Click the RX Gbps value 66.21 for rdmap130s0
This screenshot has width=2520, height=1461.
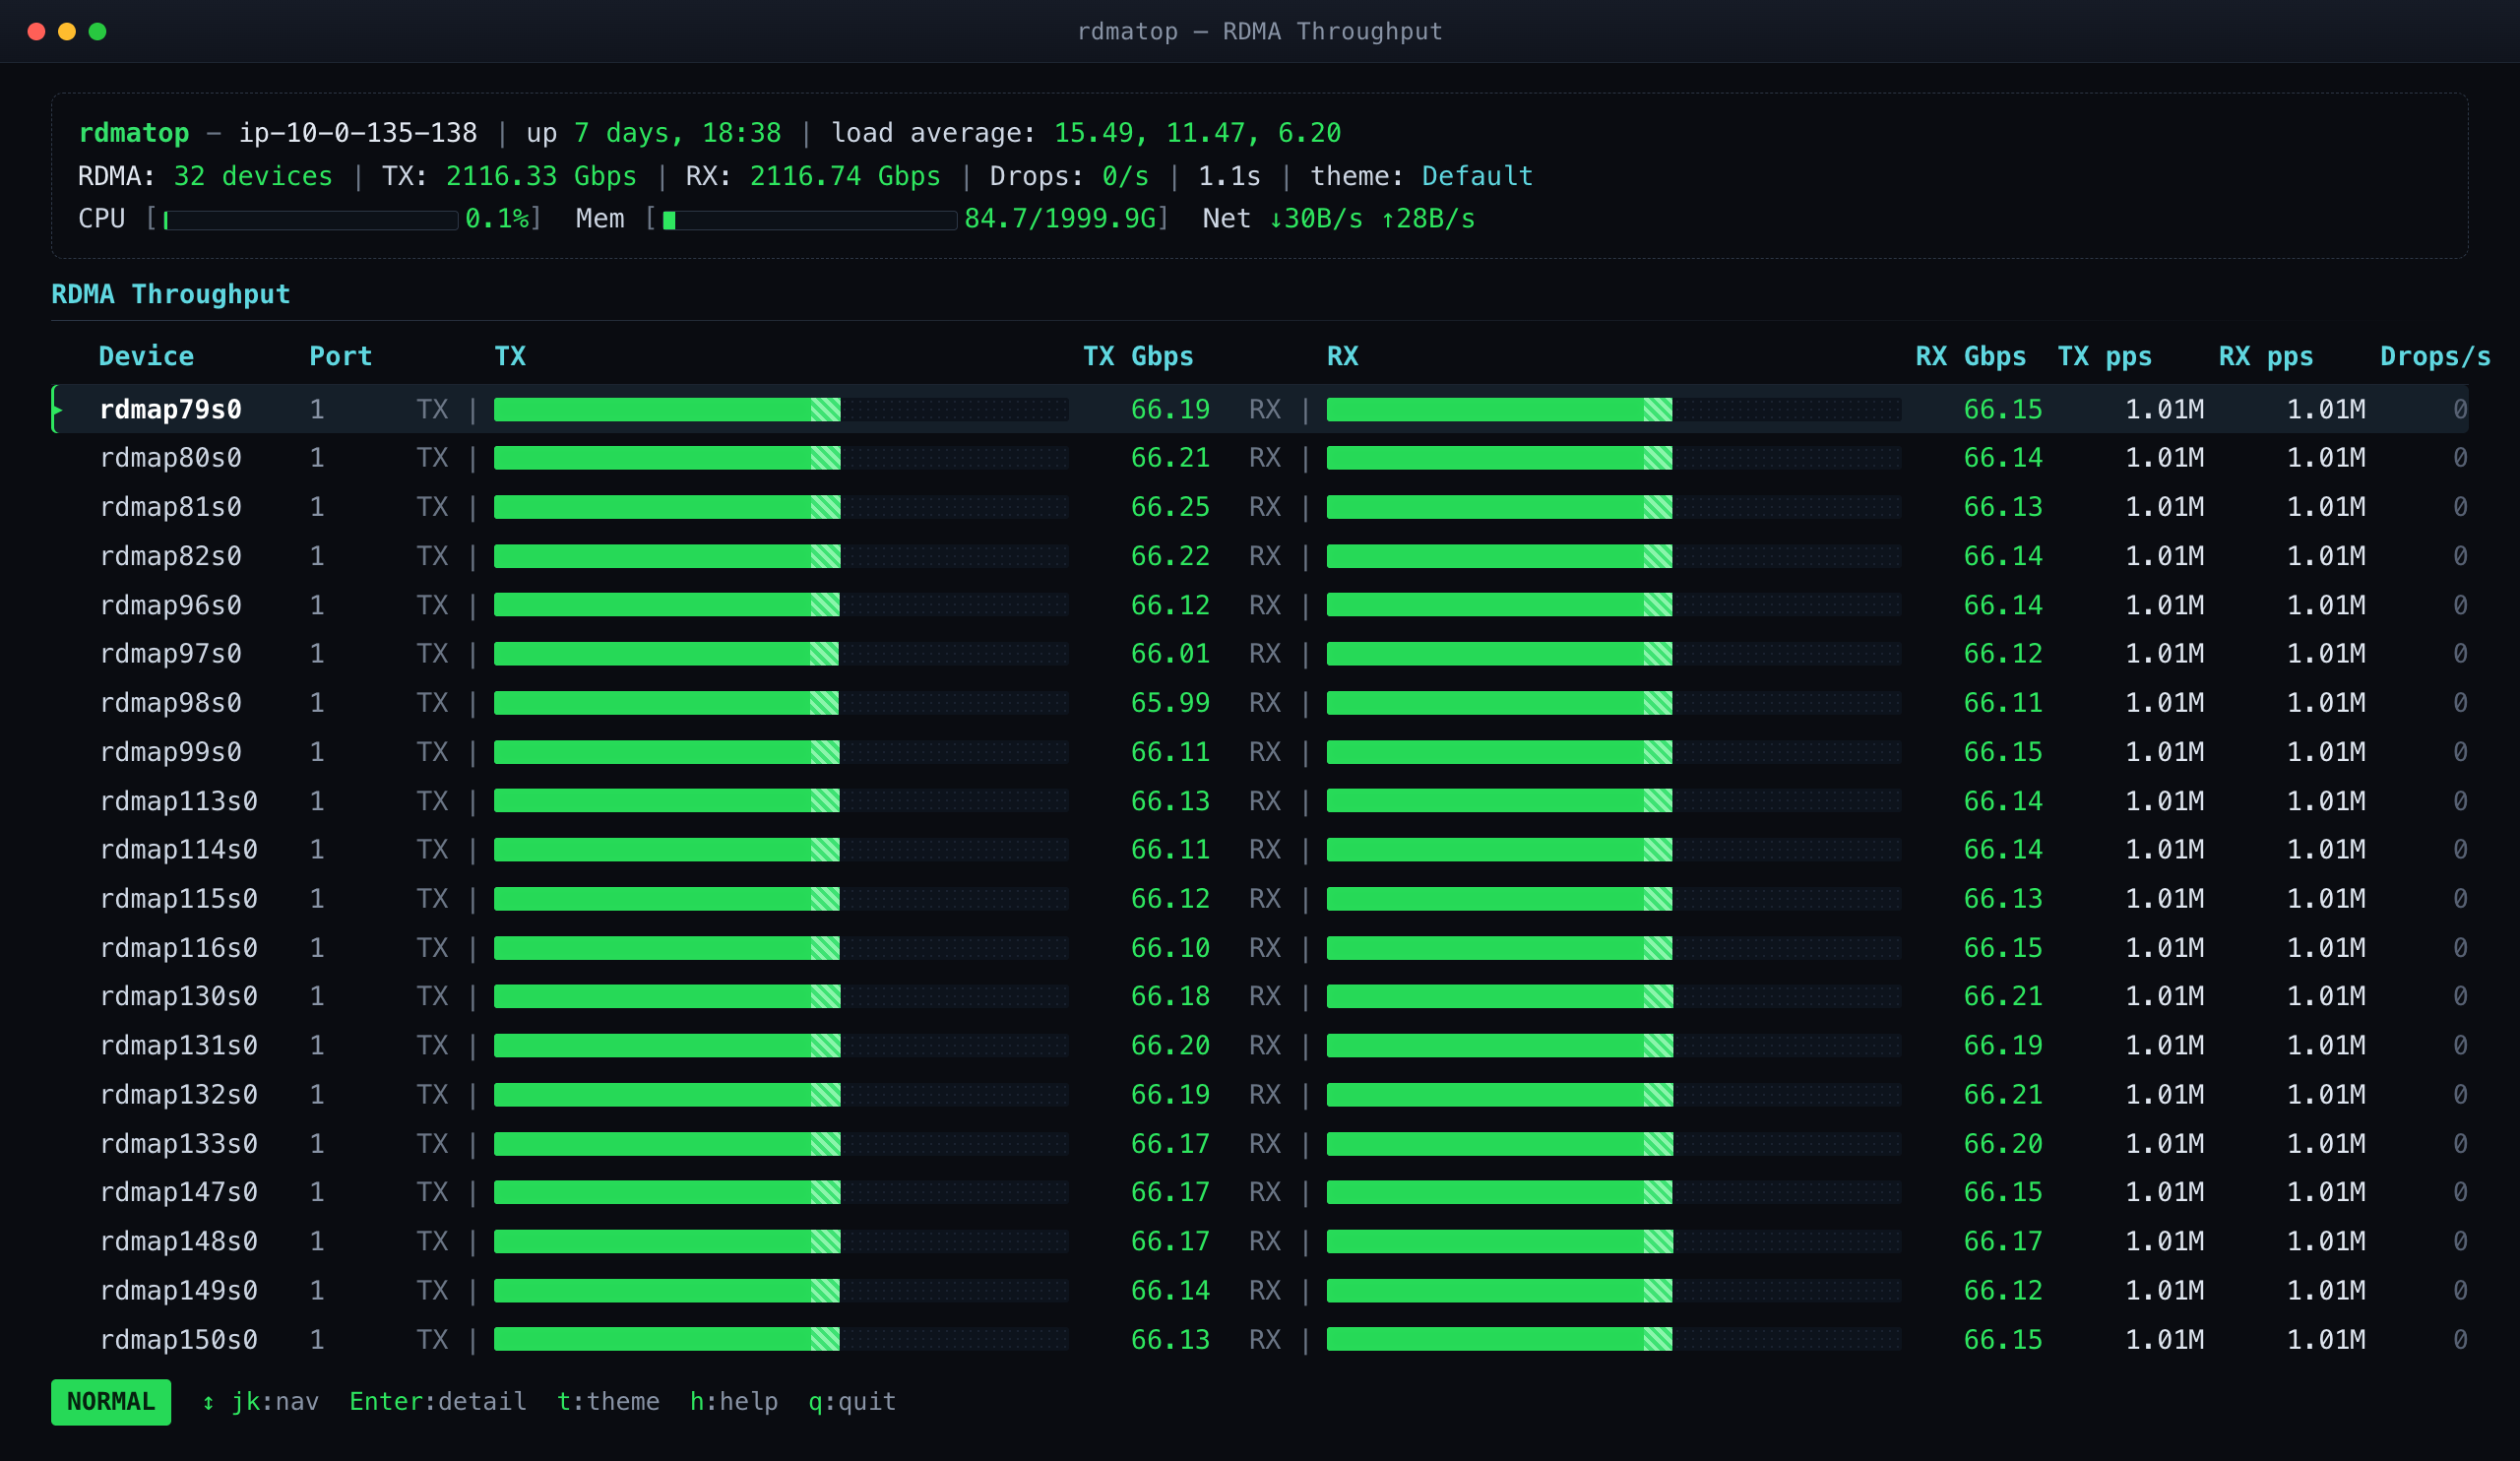[x=2003, y=996]
